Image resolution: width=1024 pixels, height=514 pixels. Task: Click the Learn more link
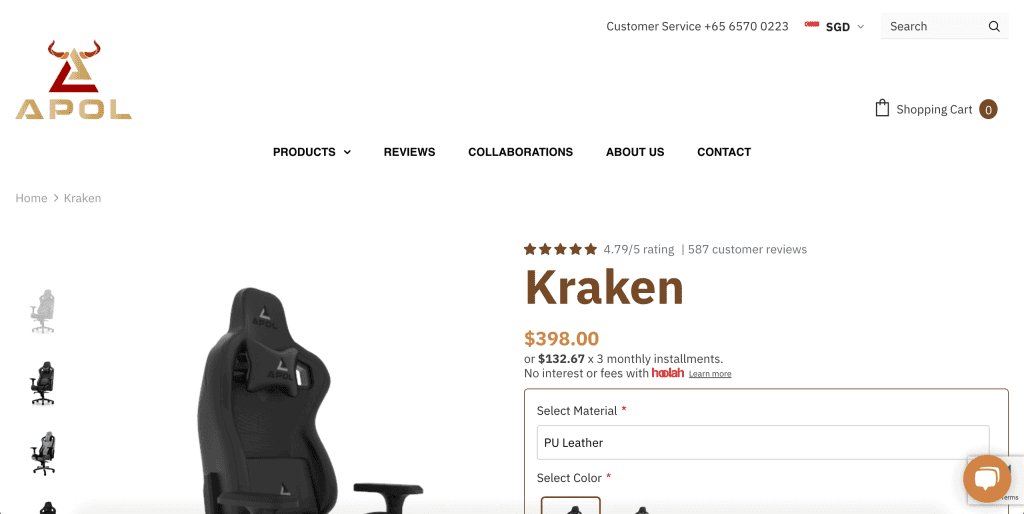710,374
